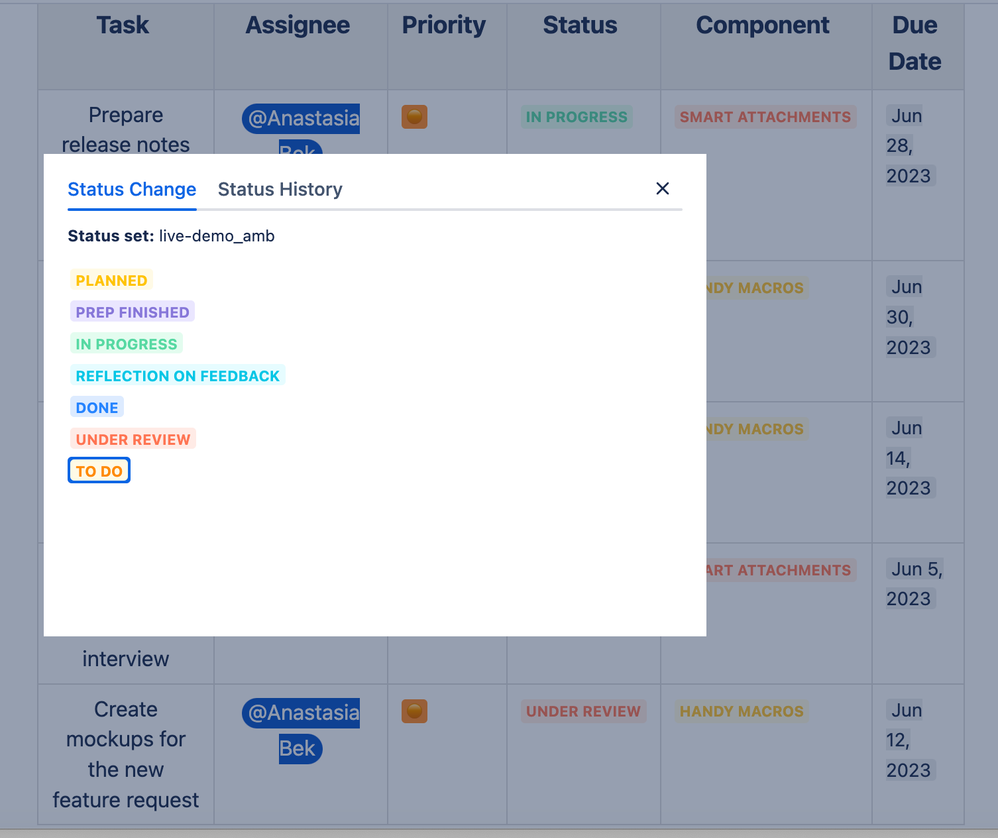Set status to DONE
The width and height of the screenshot is (998, 838).
(97, 407)
